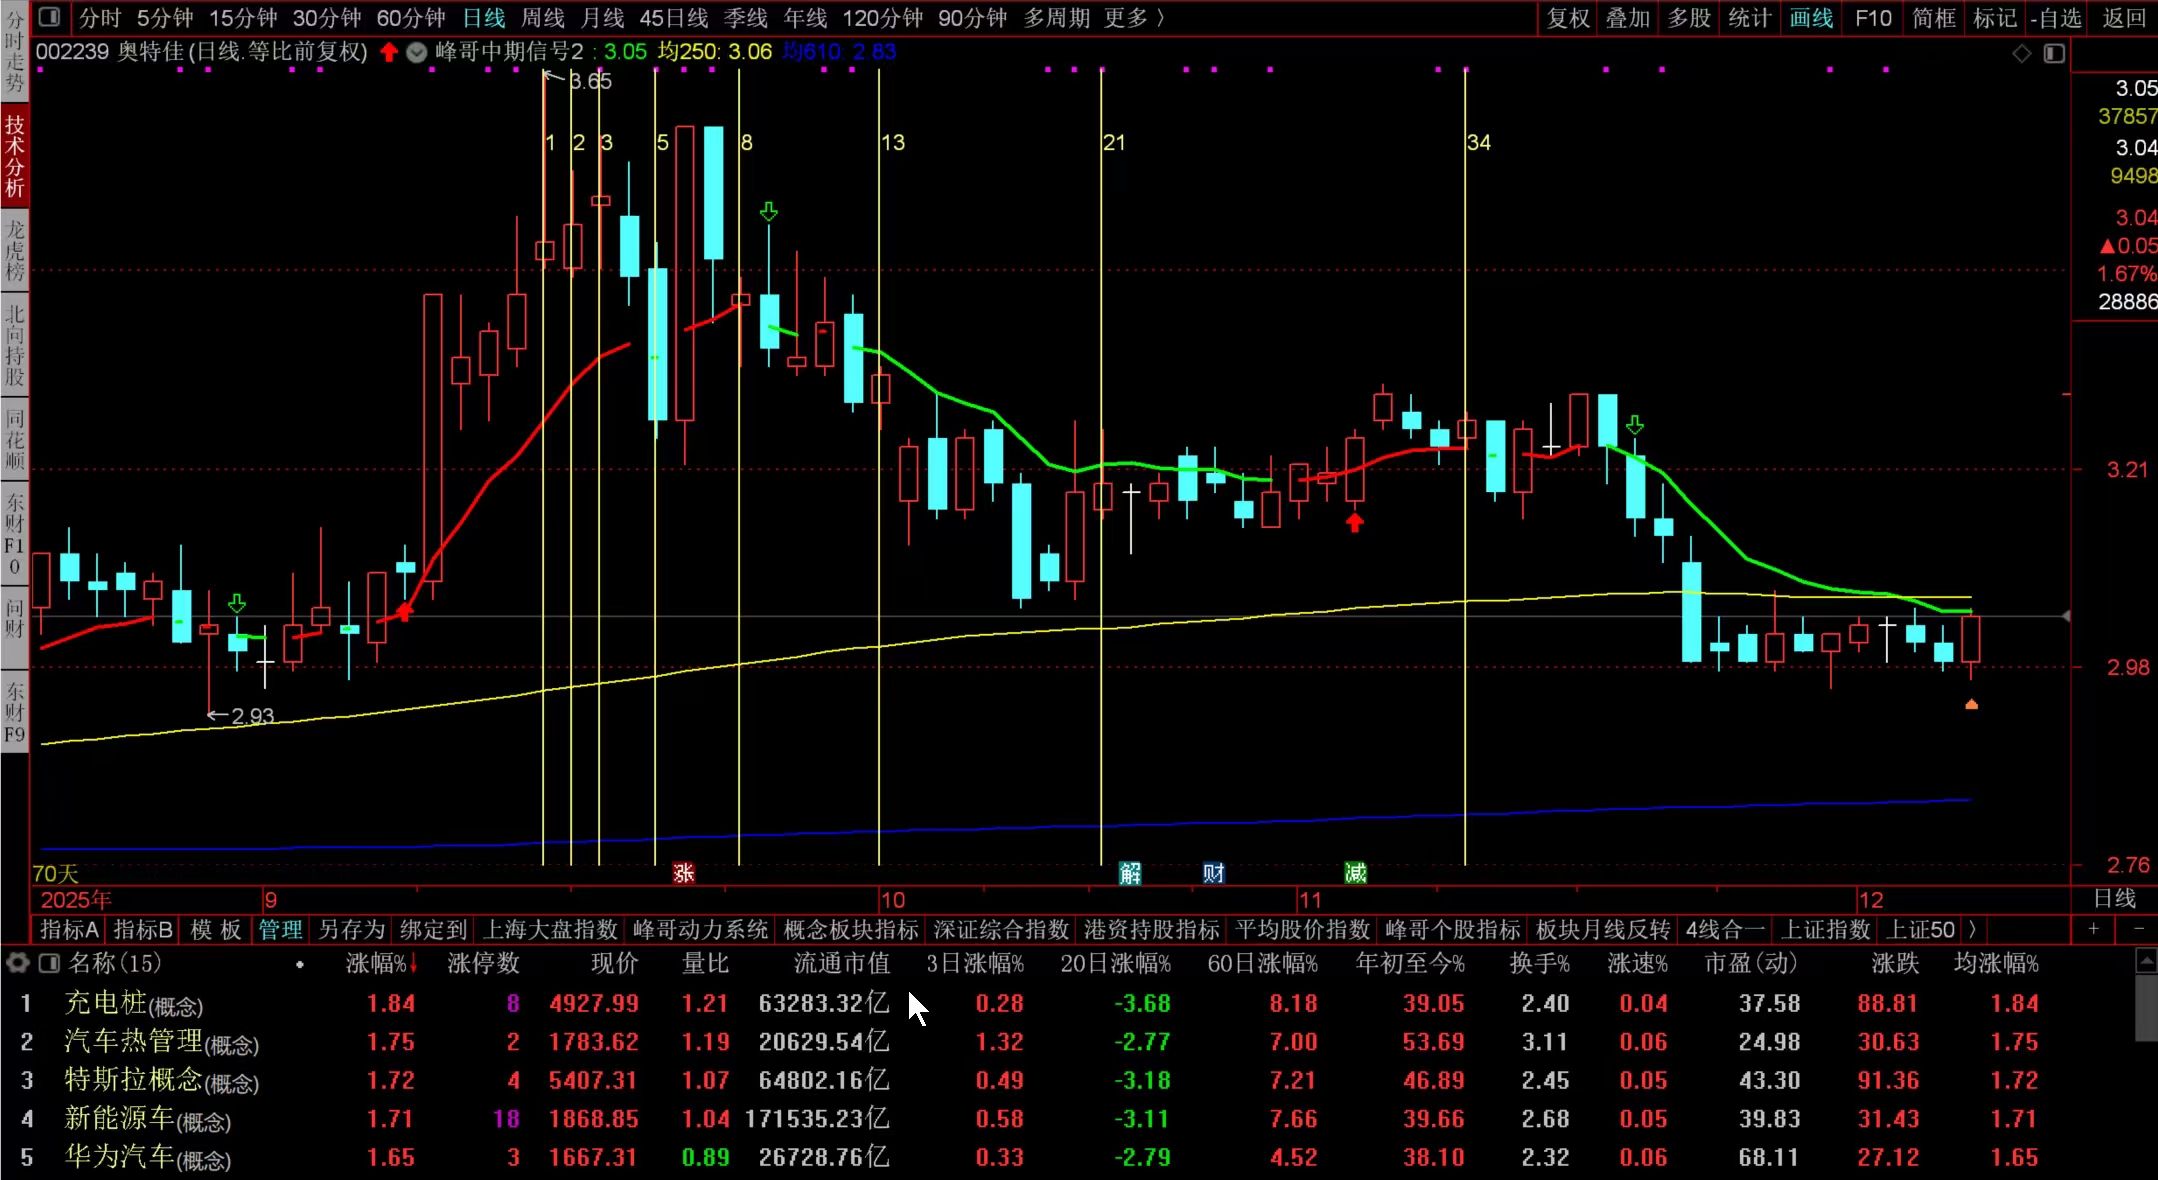This screenshot has width=2158, height=1180.
Task: Expand the 更多 period options
Action: (1133, 17)
